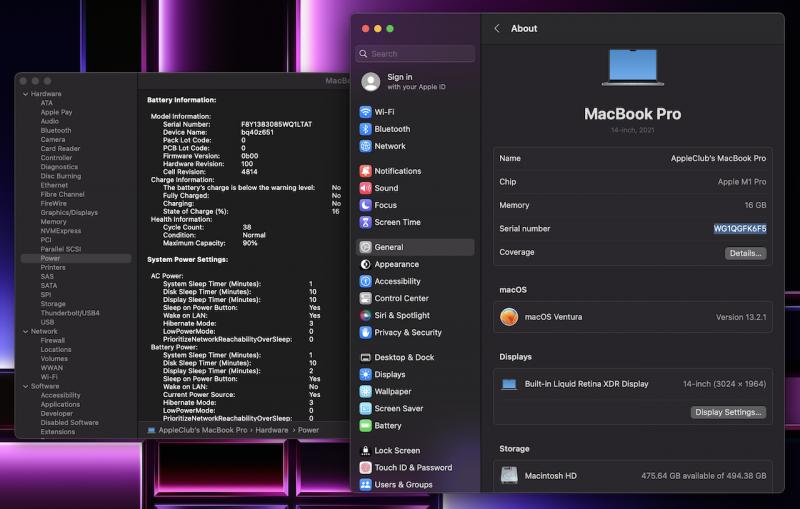800x509 pixels.
Task: Select the Sound speaker icon
Action: click(365, 188)
